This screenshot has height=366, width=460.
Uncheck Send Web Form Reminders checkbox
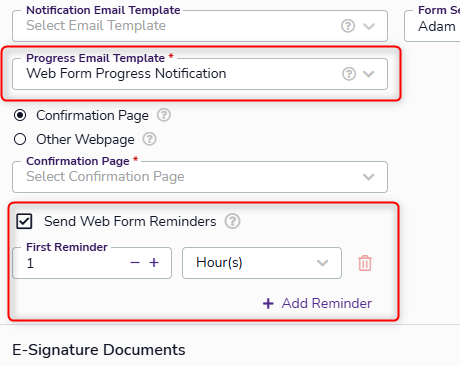[x=24, y=221]
